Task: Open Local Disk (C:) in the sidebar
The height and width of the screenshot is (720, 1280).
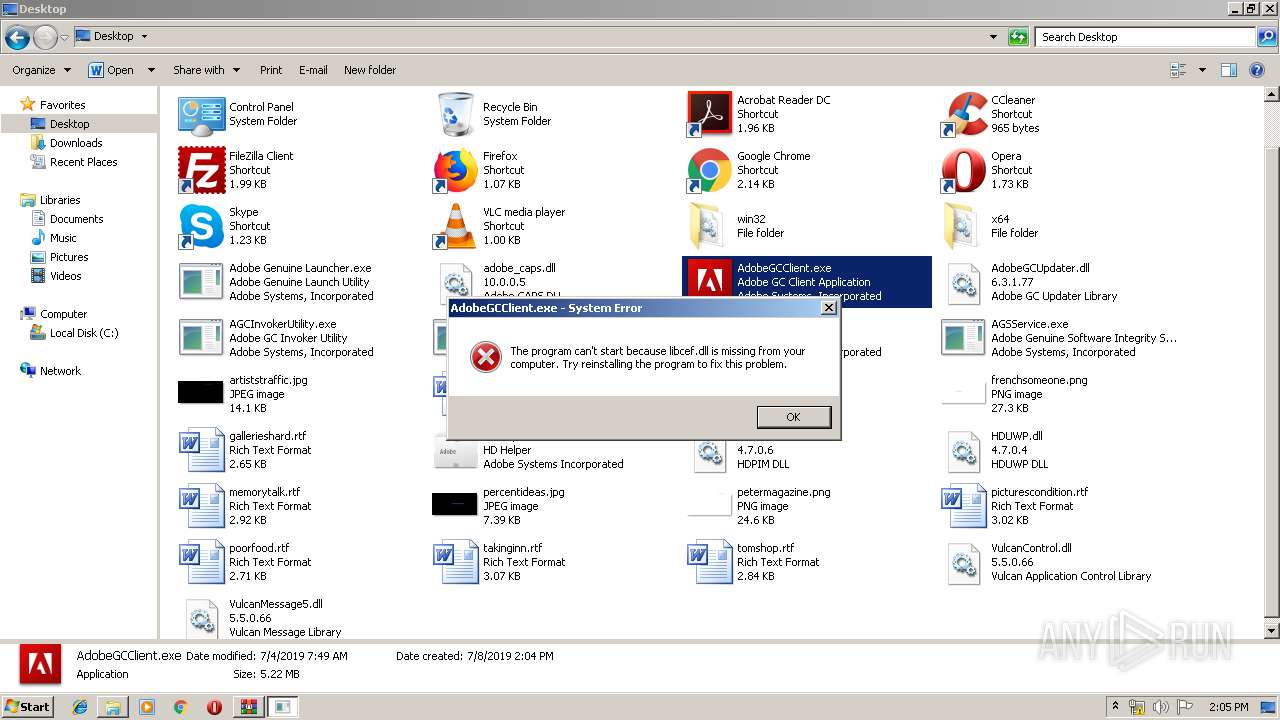Action: 84,333
